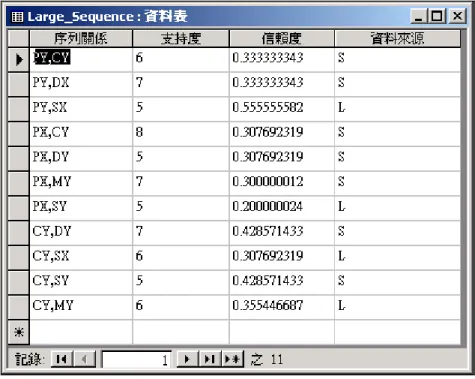Click the 信賴度 column header
The height and width of the screenshot is (379, 475).
click(x=282, y=38)
